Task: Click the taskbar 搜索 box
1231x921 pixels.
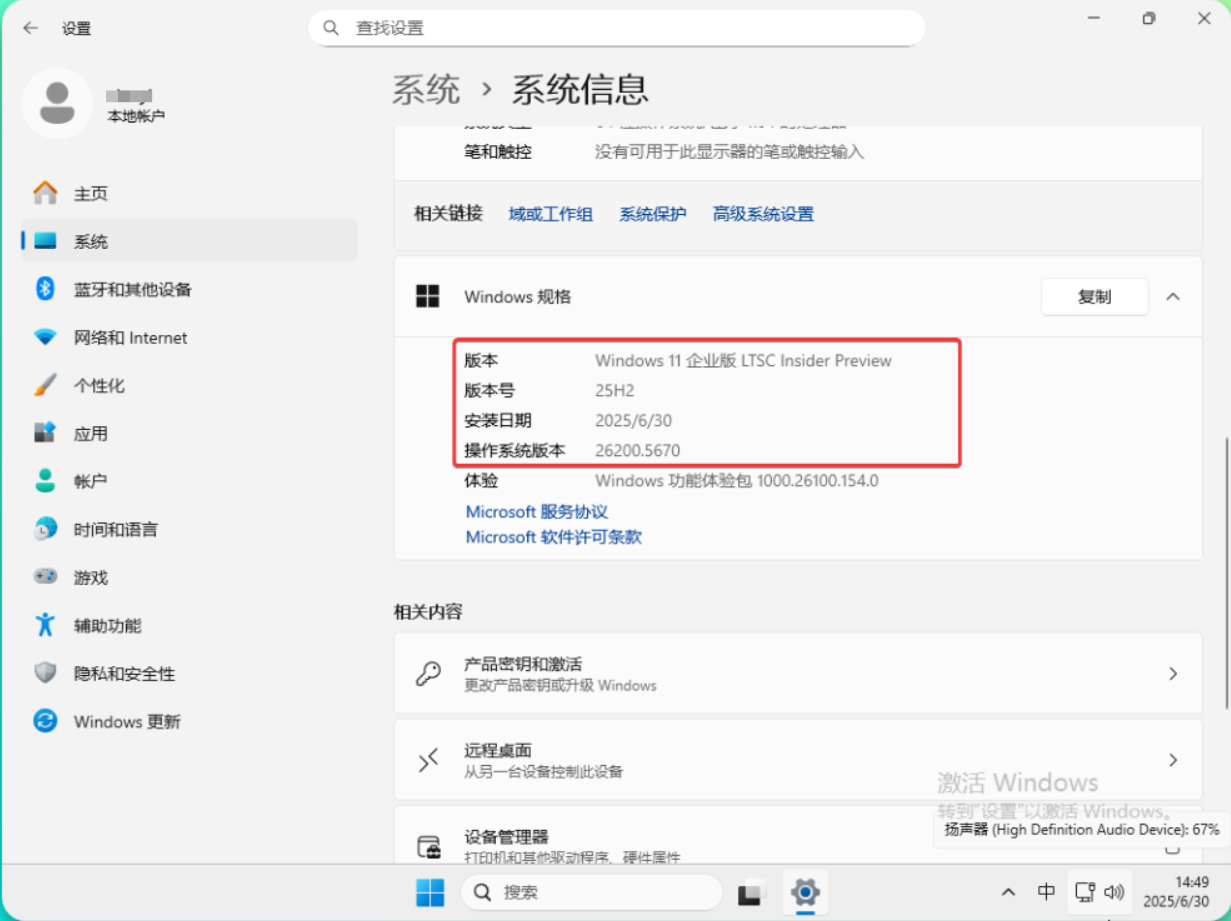Action: click(x=592, y=892)
